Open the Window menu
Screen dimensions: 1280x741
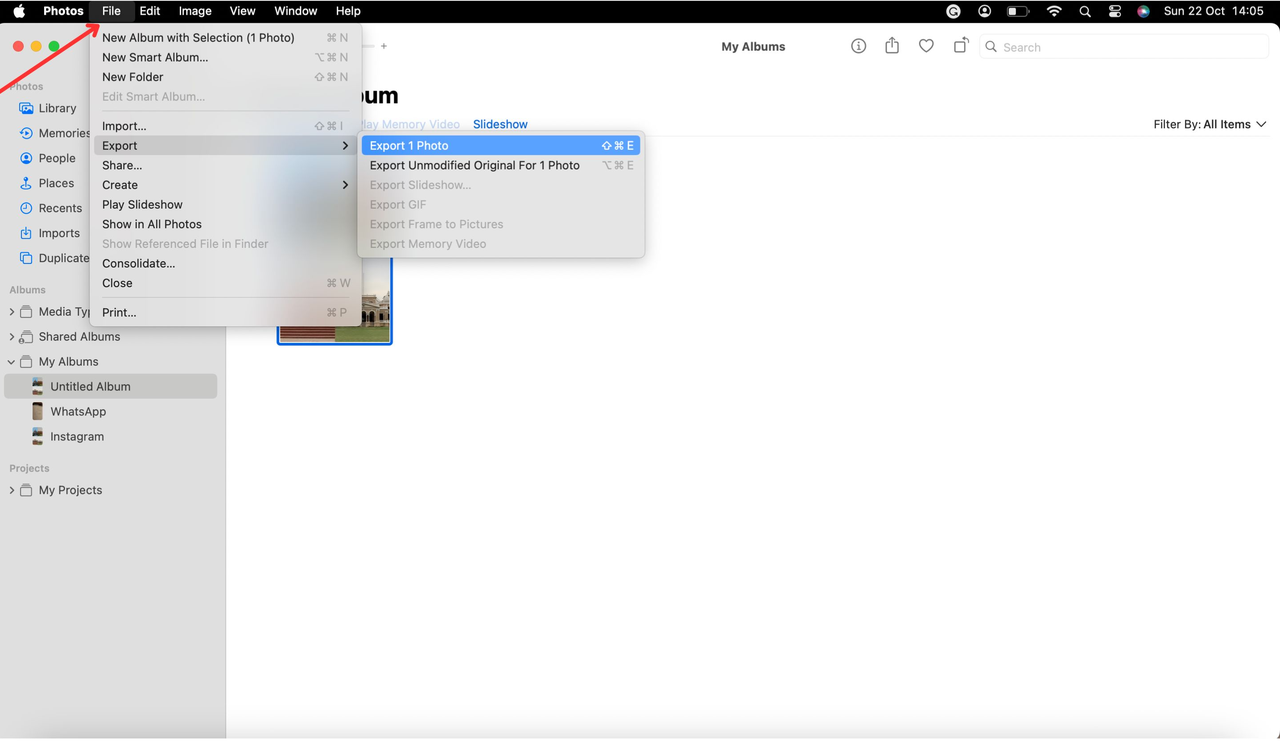pyautogui.click(x=295, y=11)
